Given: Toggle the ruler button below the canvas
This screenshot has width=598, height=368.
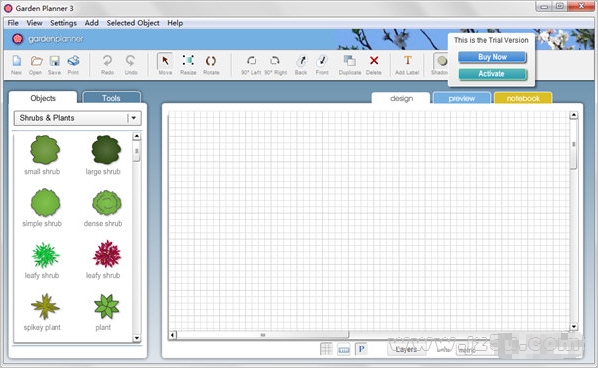Looking at the screenshot, I should (344, 350).
